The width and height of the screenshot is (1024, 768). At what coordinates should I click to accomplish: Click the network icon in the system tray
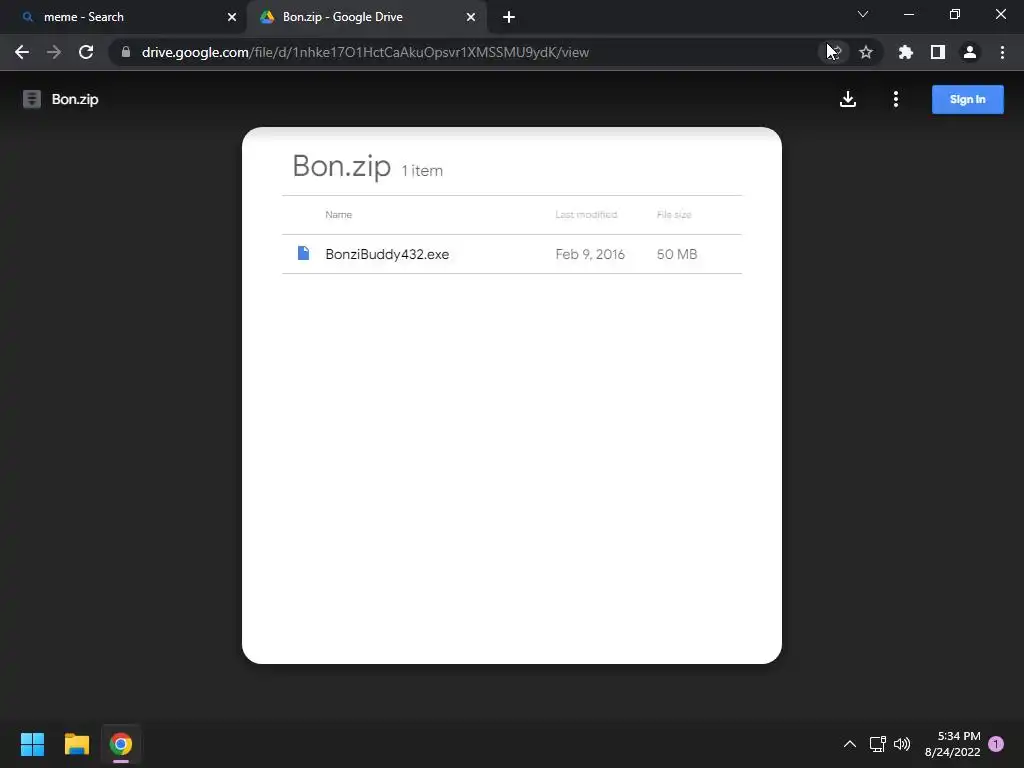[878, 744]
